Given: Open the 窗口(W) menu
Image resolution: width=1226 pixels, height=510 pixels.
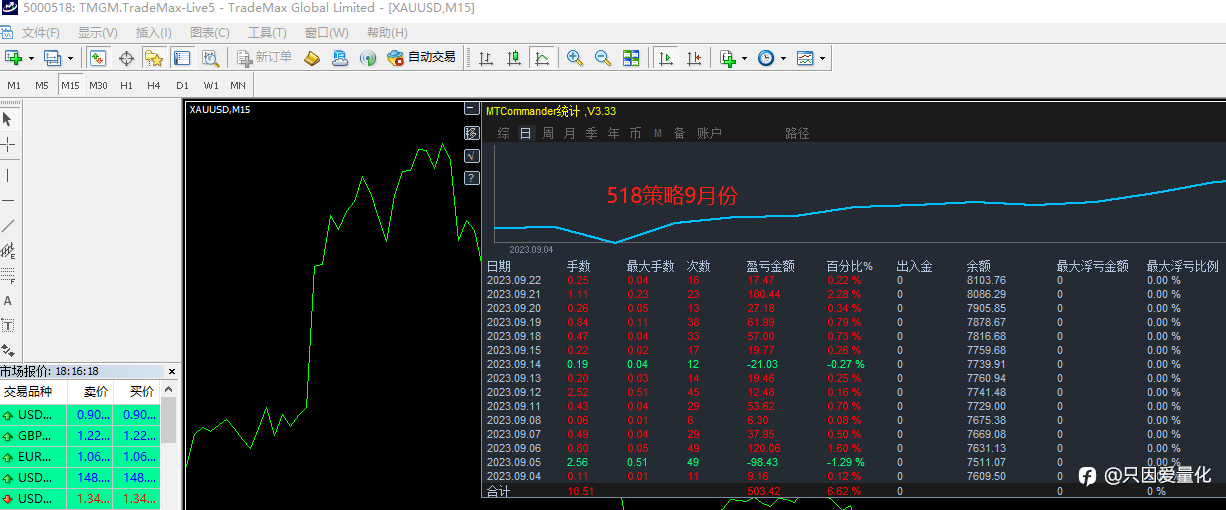Looking at the screenshot, I should 327,33.
